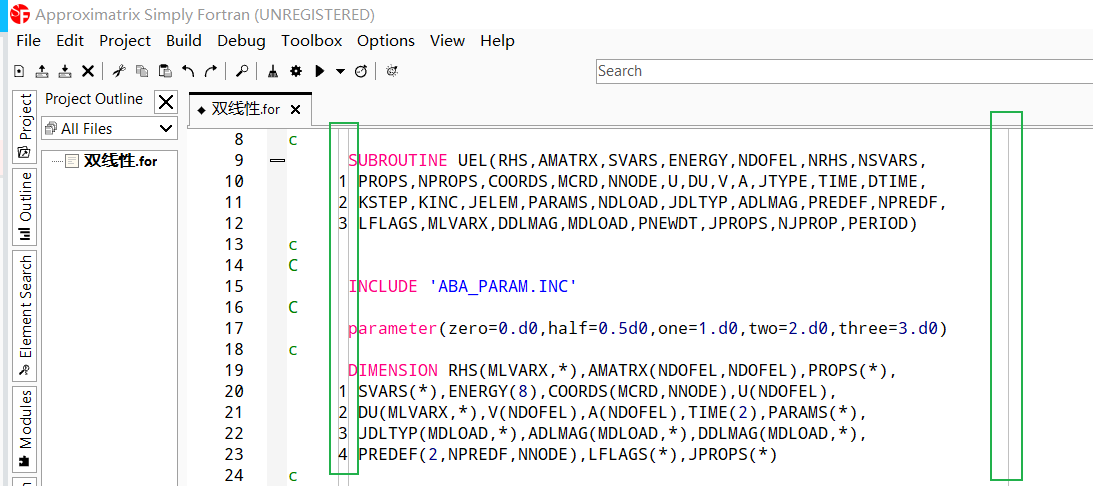The height and width of the screenshot is (486, 1093).
Task: Click the stopwatch profiler icon
Action: [x=361, y=70]
